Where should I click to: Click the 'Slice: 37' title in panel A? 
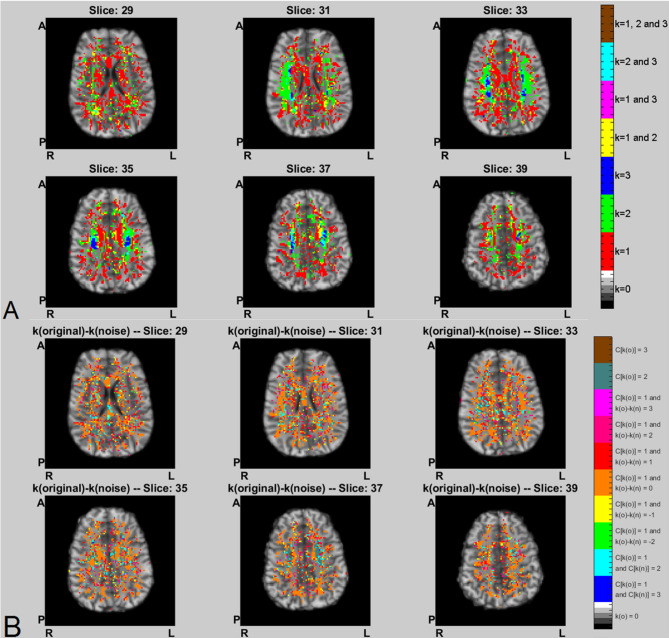(308, 169)
